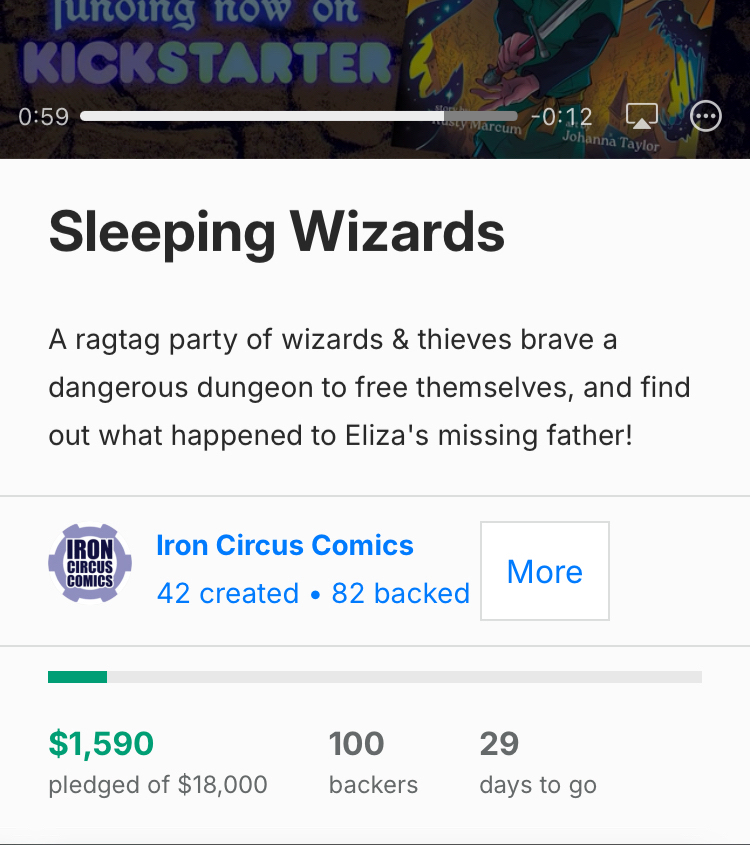
Task: Click the Sleeping Wizards project title
Action: [276, 231]
